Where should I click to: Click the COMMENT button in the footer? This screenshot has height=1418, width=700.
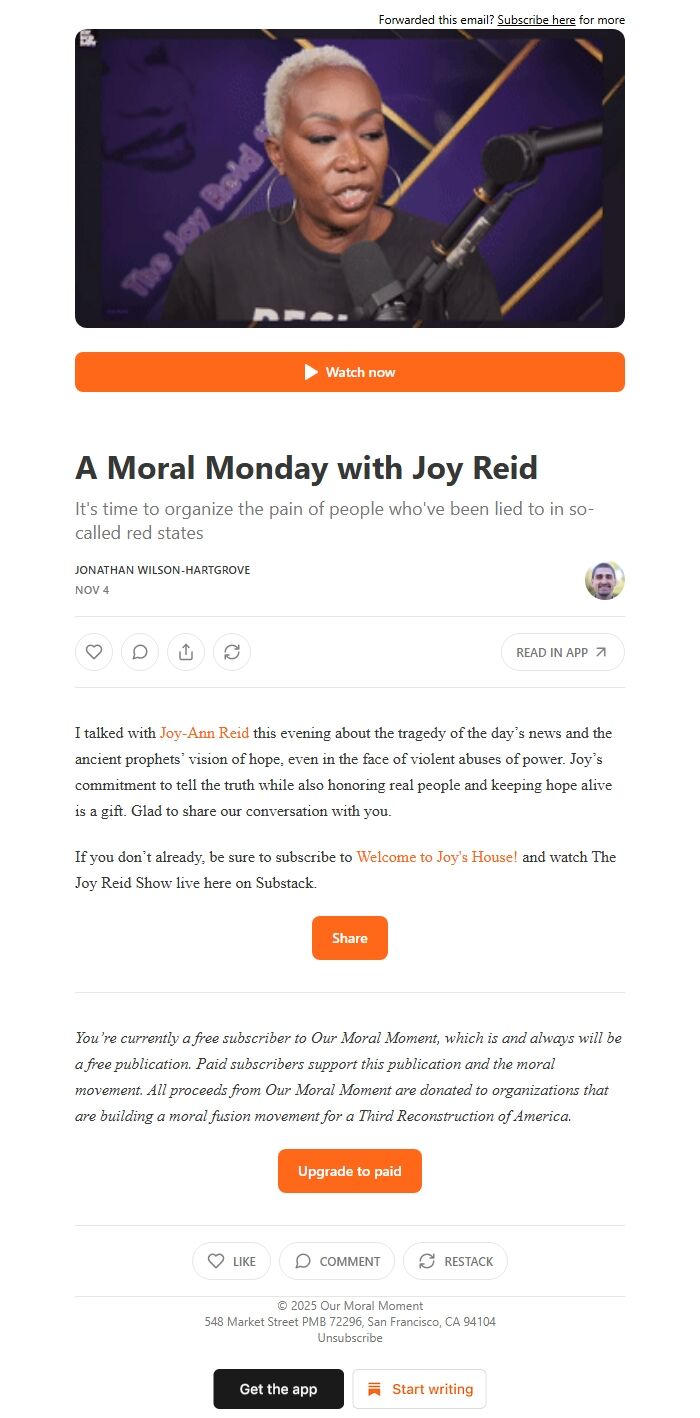coord(336,1261)
